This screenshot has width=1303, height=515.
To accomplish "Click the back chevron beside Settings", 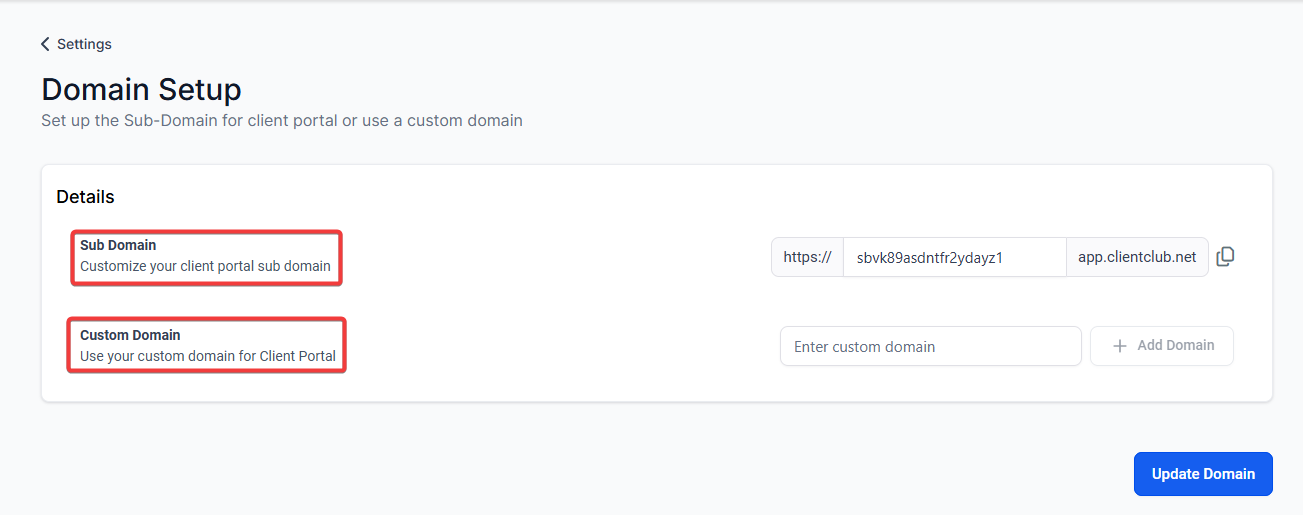I will pyautogui.click(x=45, y=44).
